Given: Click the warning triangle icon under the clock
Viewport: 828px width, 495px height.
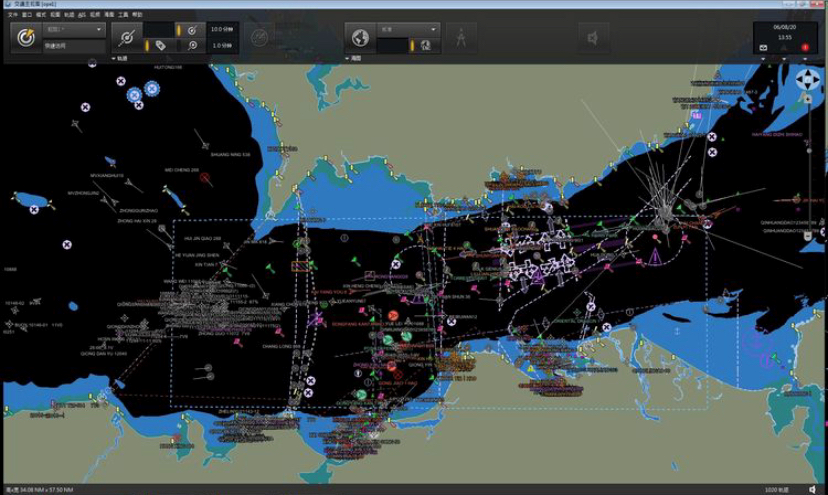Looking at the screenshot, I should click(784, 48).
